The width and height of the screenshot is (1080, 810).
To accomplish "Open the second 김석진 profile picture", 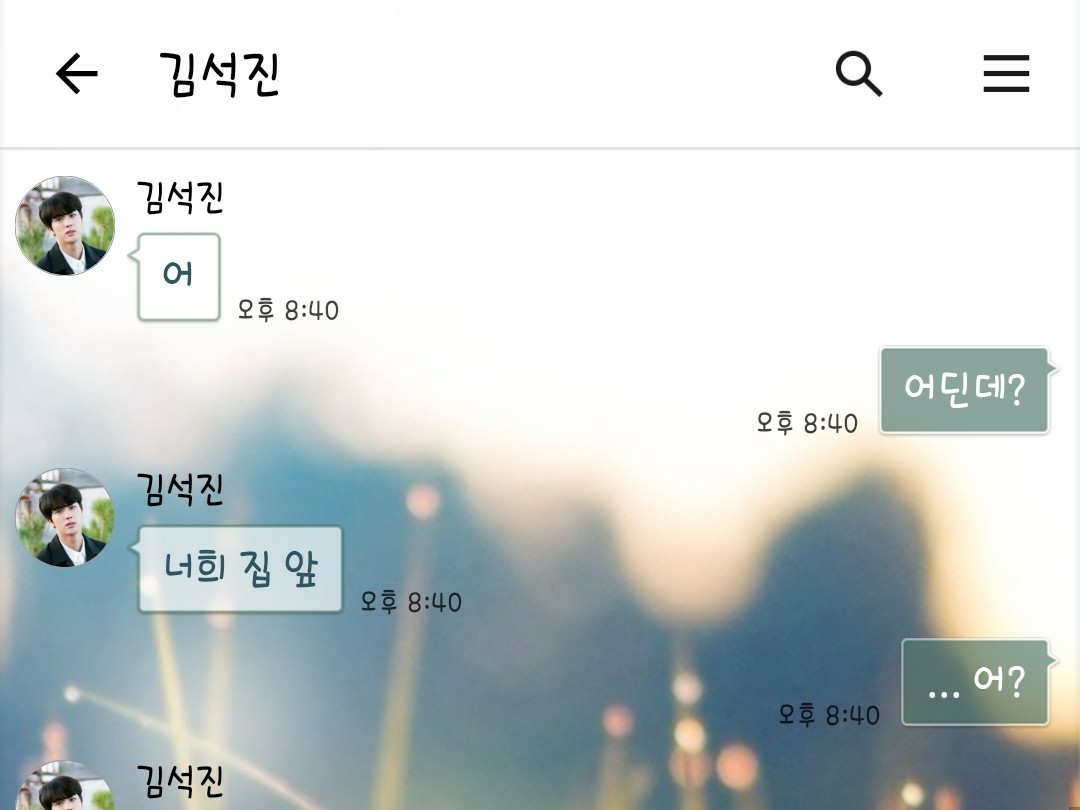I will [65, 518].
